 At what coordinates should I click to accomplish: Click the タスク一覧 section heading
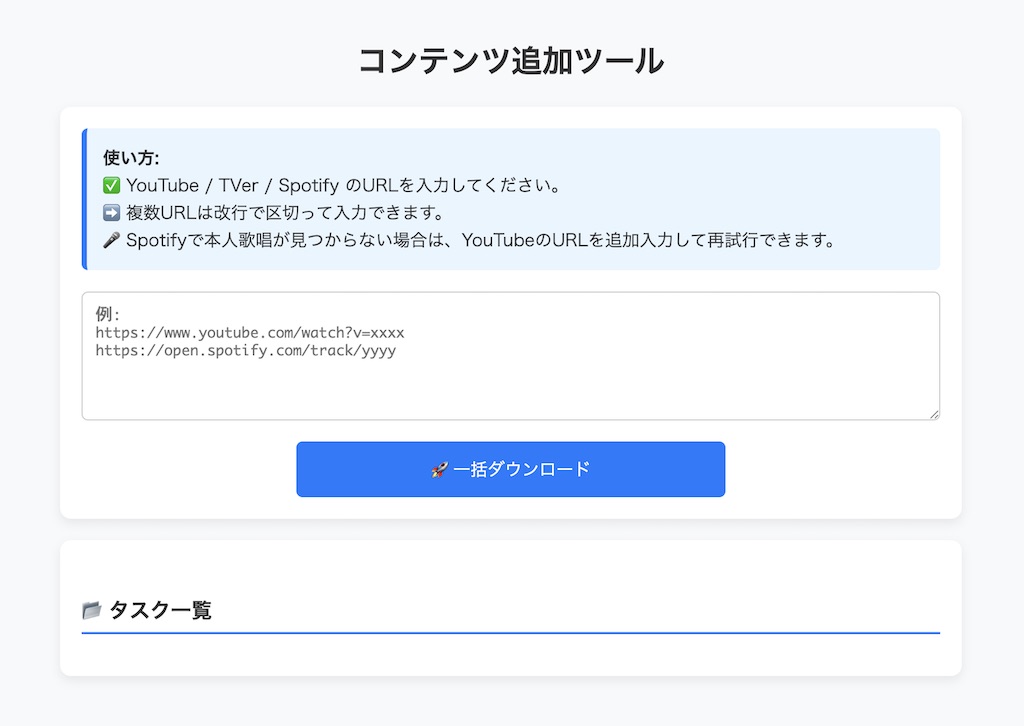pos(160,610)
